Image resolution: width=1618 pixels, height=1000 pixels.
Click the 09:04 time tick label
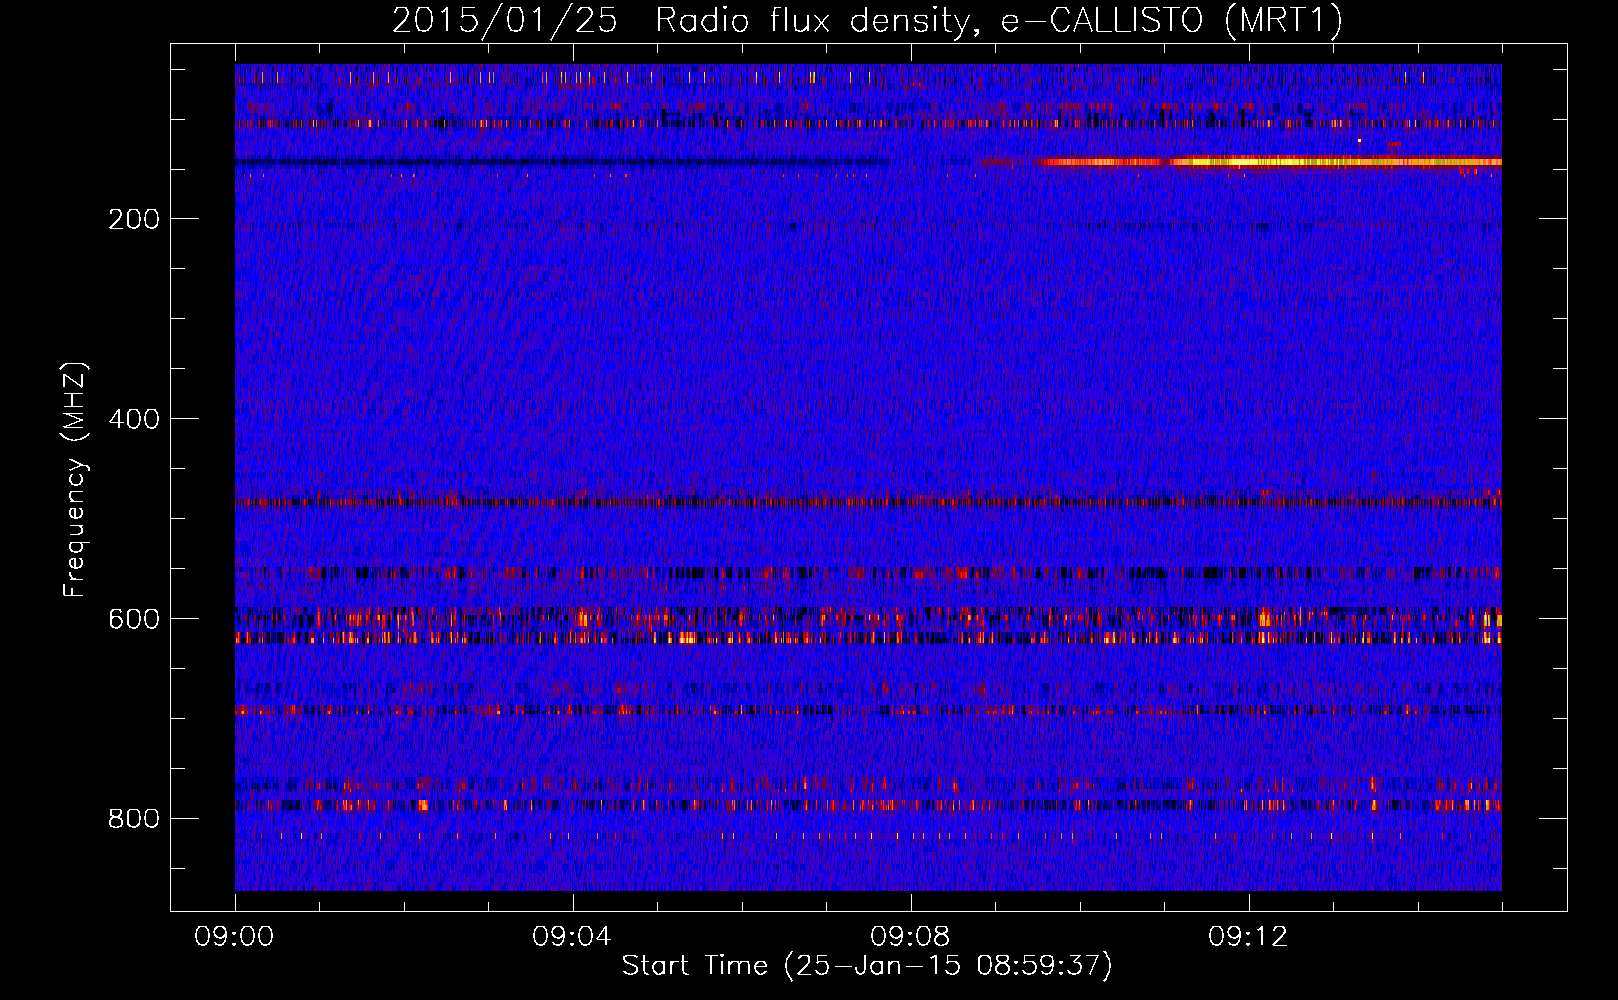(572, 937)
